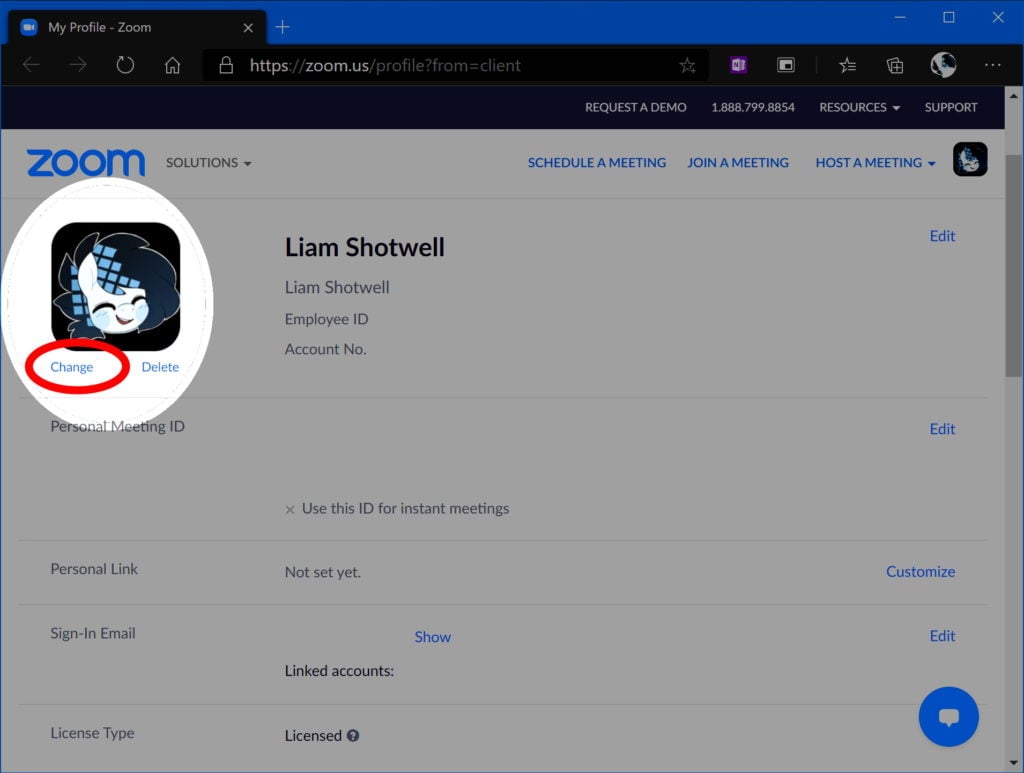Click the browser forward arrow
The width and height of the screenshot is (1024, 773).
(x=78, y=65)
